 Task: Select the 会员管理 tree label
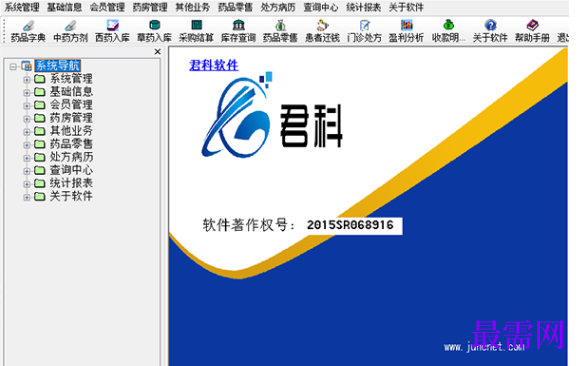pos(71,105)
